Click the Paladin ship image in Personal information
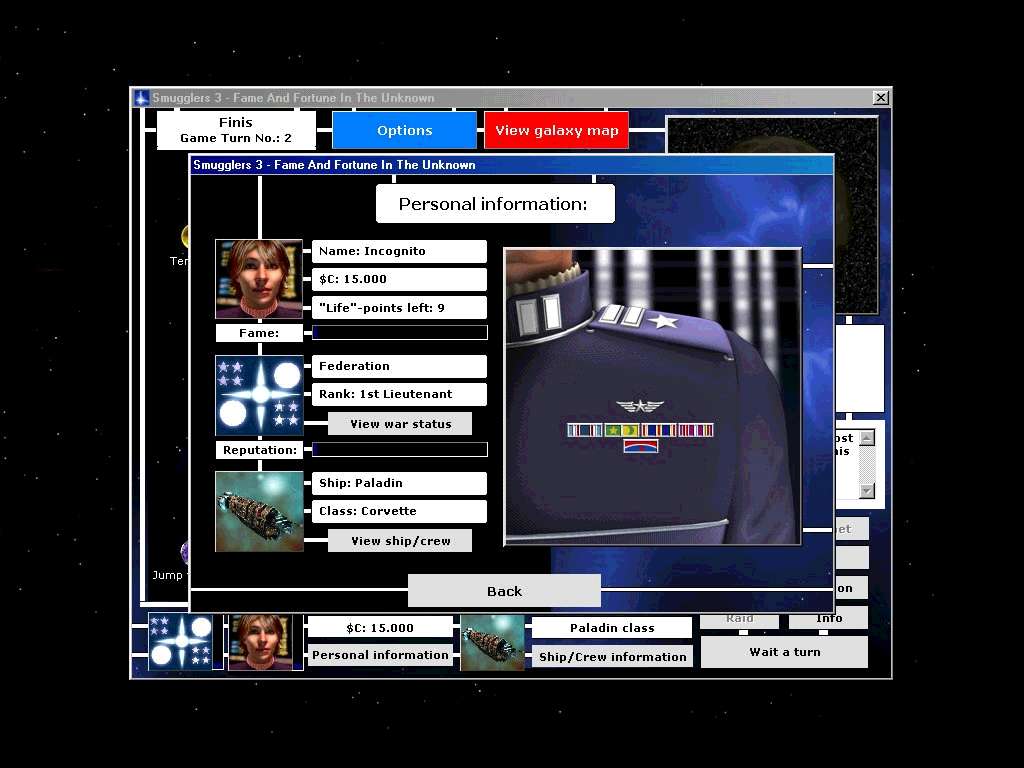1024x768 pixels. [x=259, y=511]
